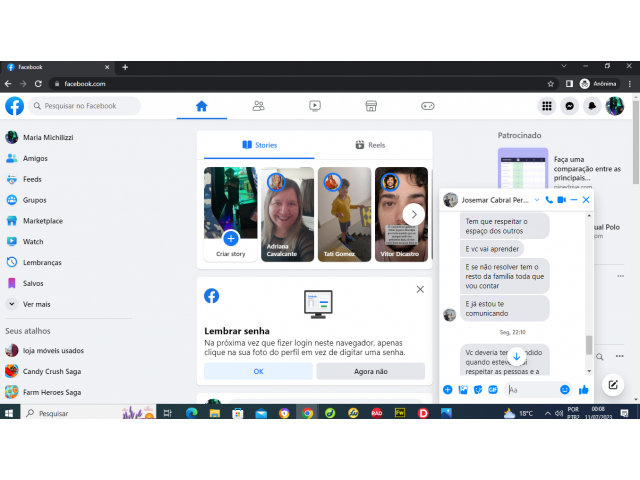Image resolution: width=640 pixels, height=480 pixels.
Task: Open Messenger from the top bar
Action: tap(570, 106)
